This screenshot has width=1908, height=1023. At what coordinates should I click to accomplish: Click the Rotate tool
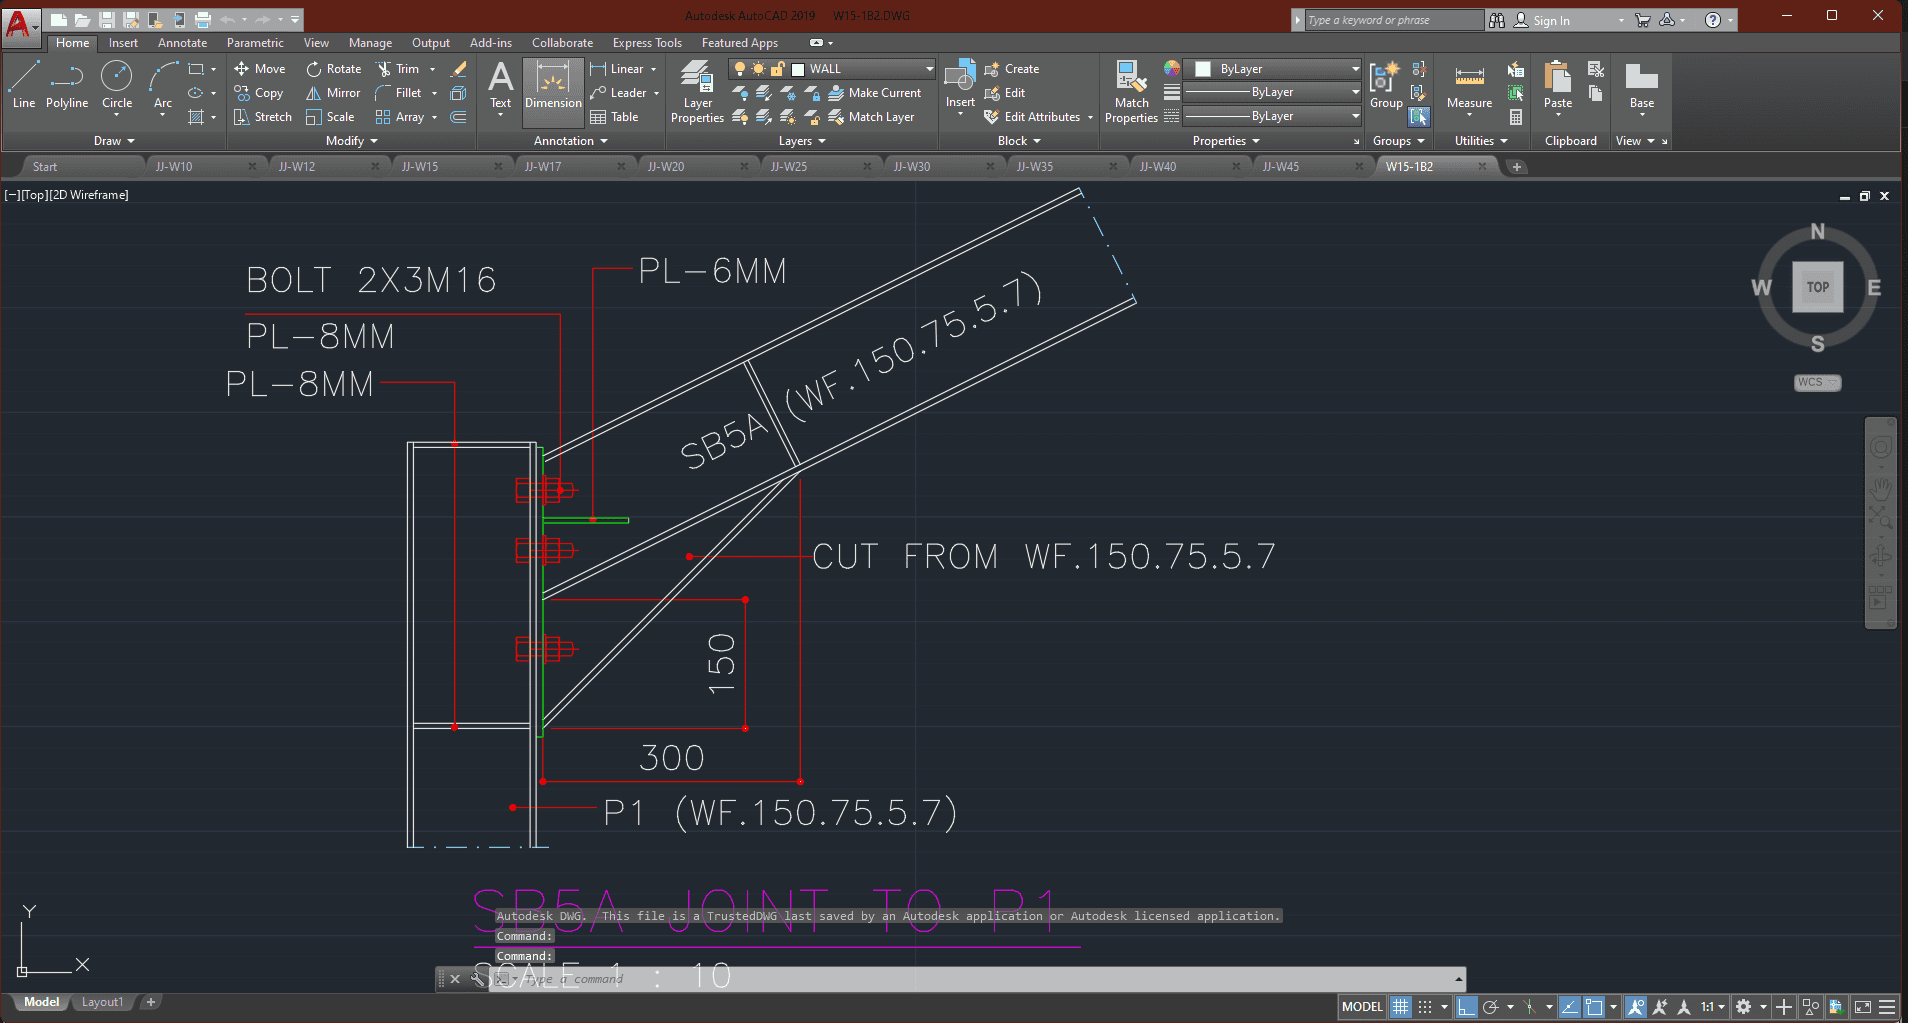click(333, 69)
